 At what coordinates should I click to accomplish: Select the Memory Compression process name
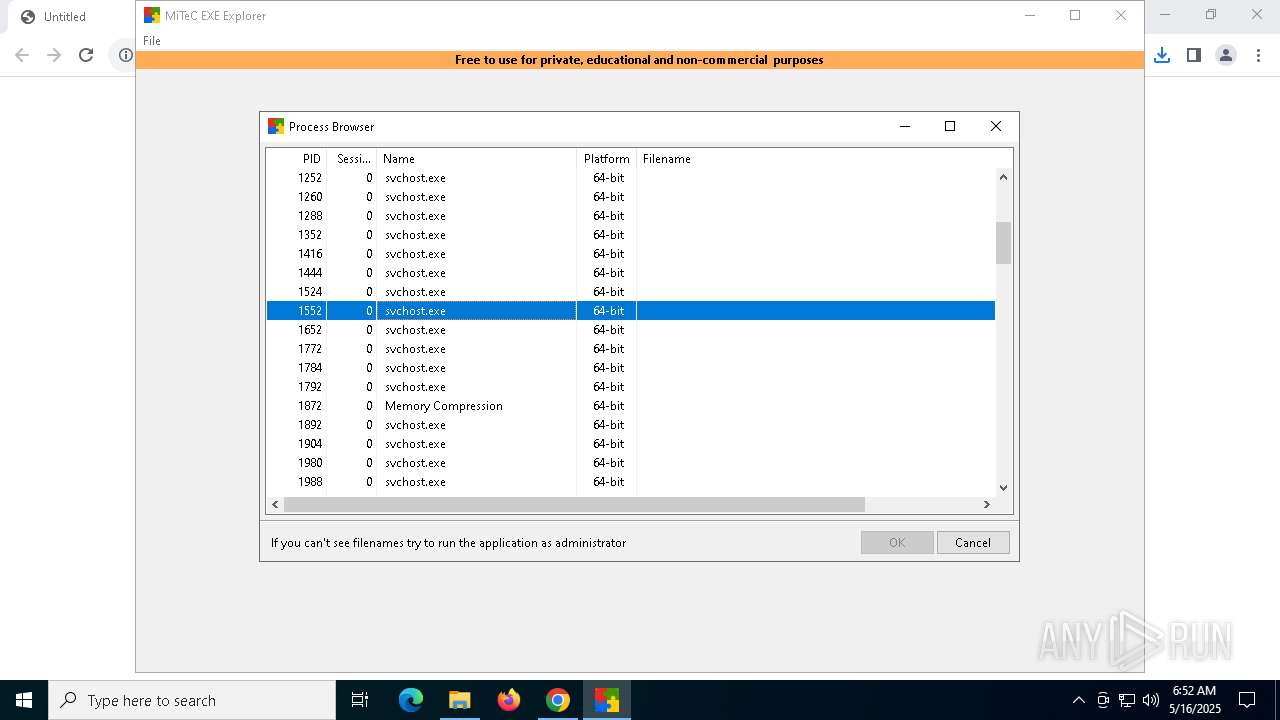pos(444,406)
